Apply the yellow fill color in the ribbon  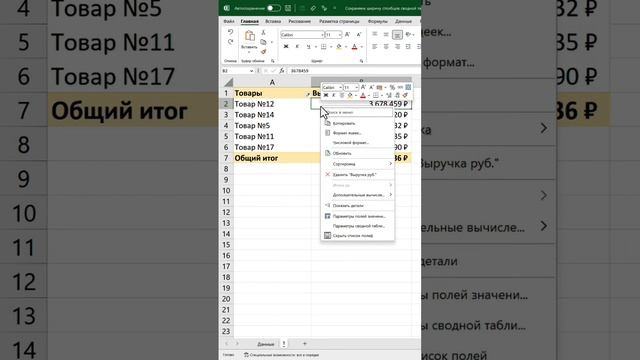[339, 47]
